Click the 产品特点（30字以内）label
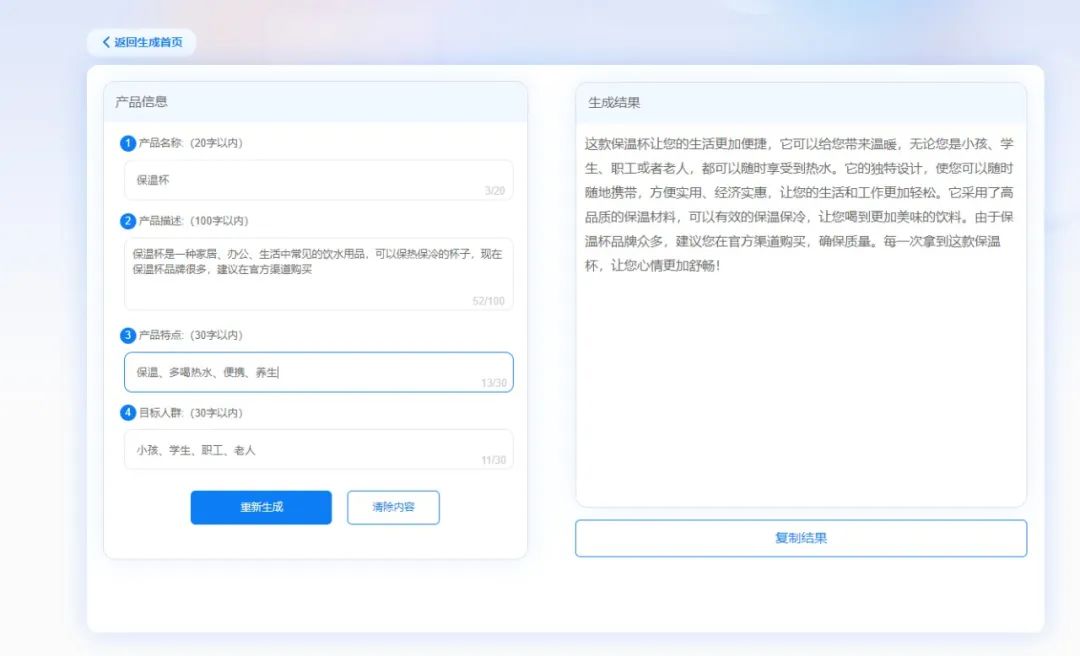This screenshot has height=656, width=1080. point(191,336)
